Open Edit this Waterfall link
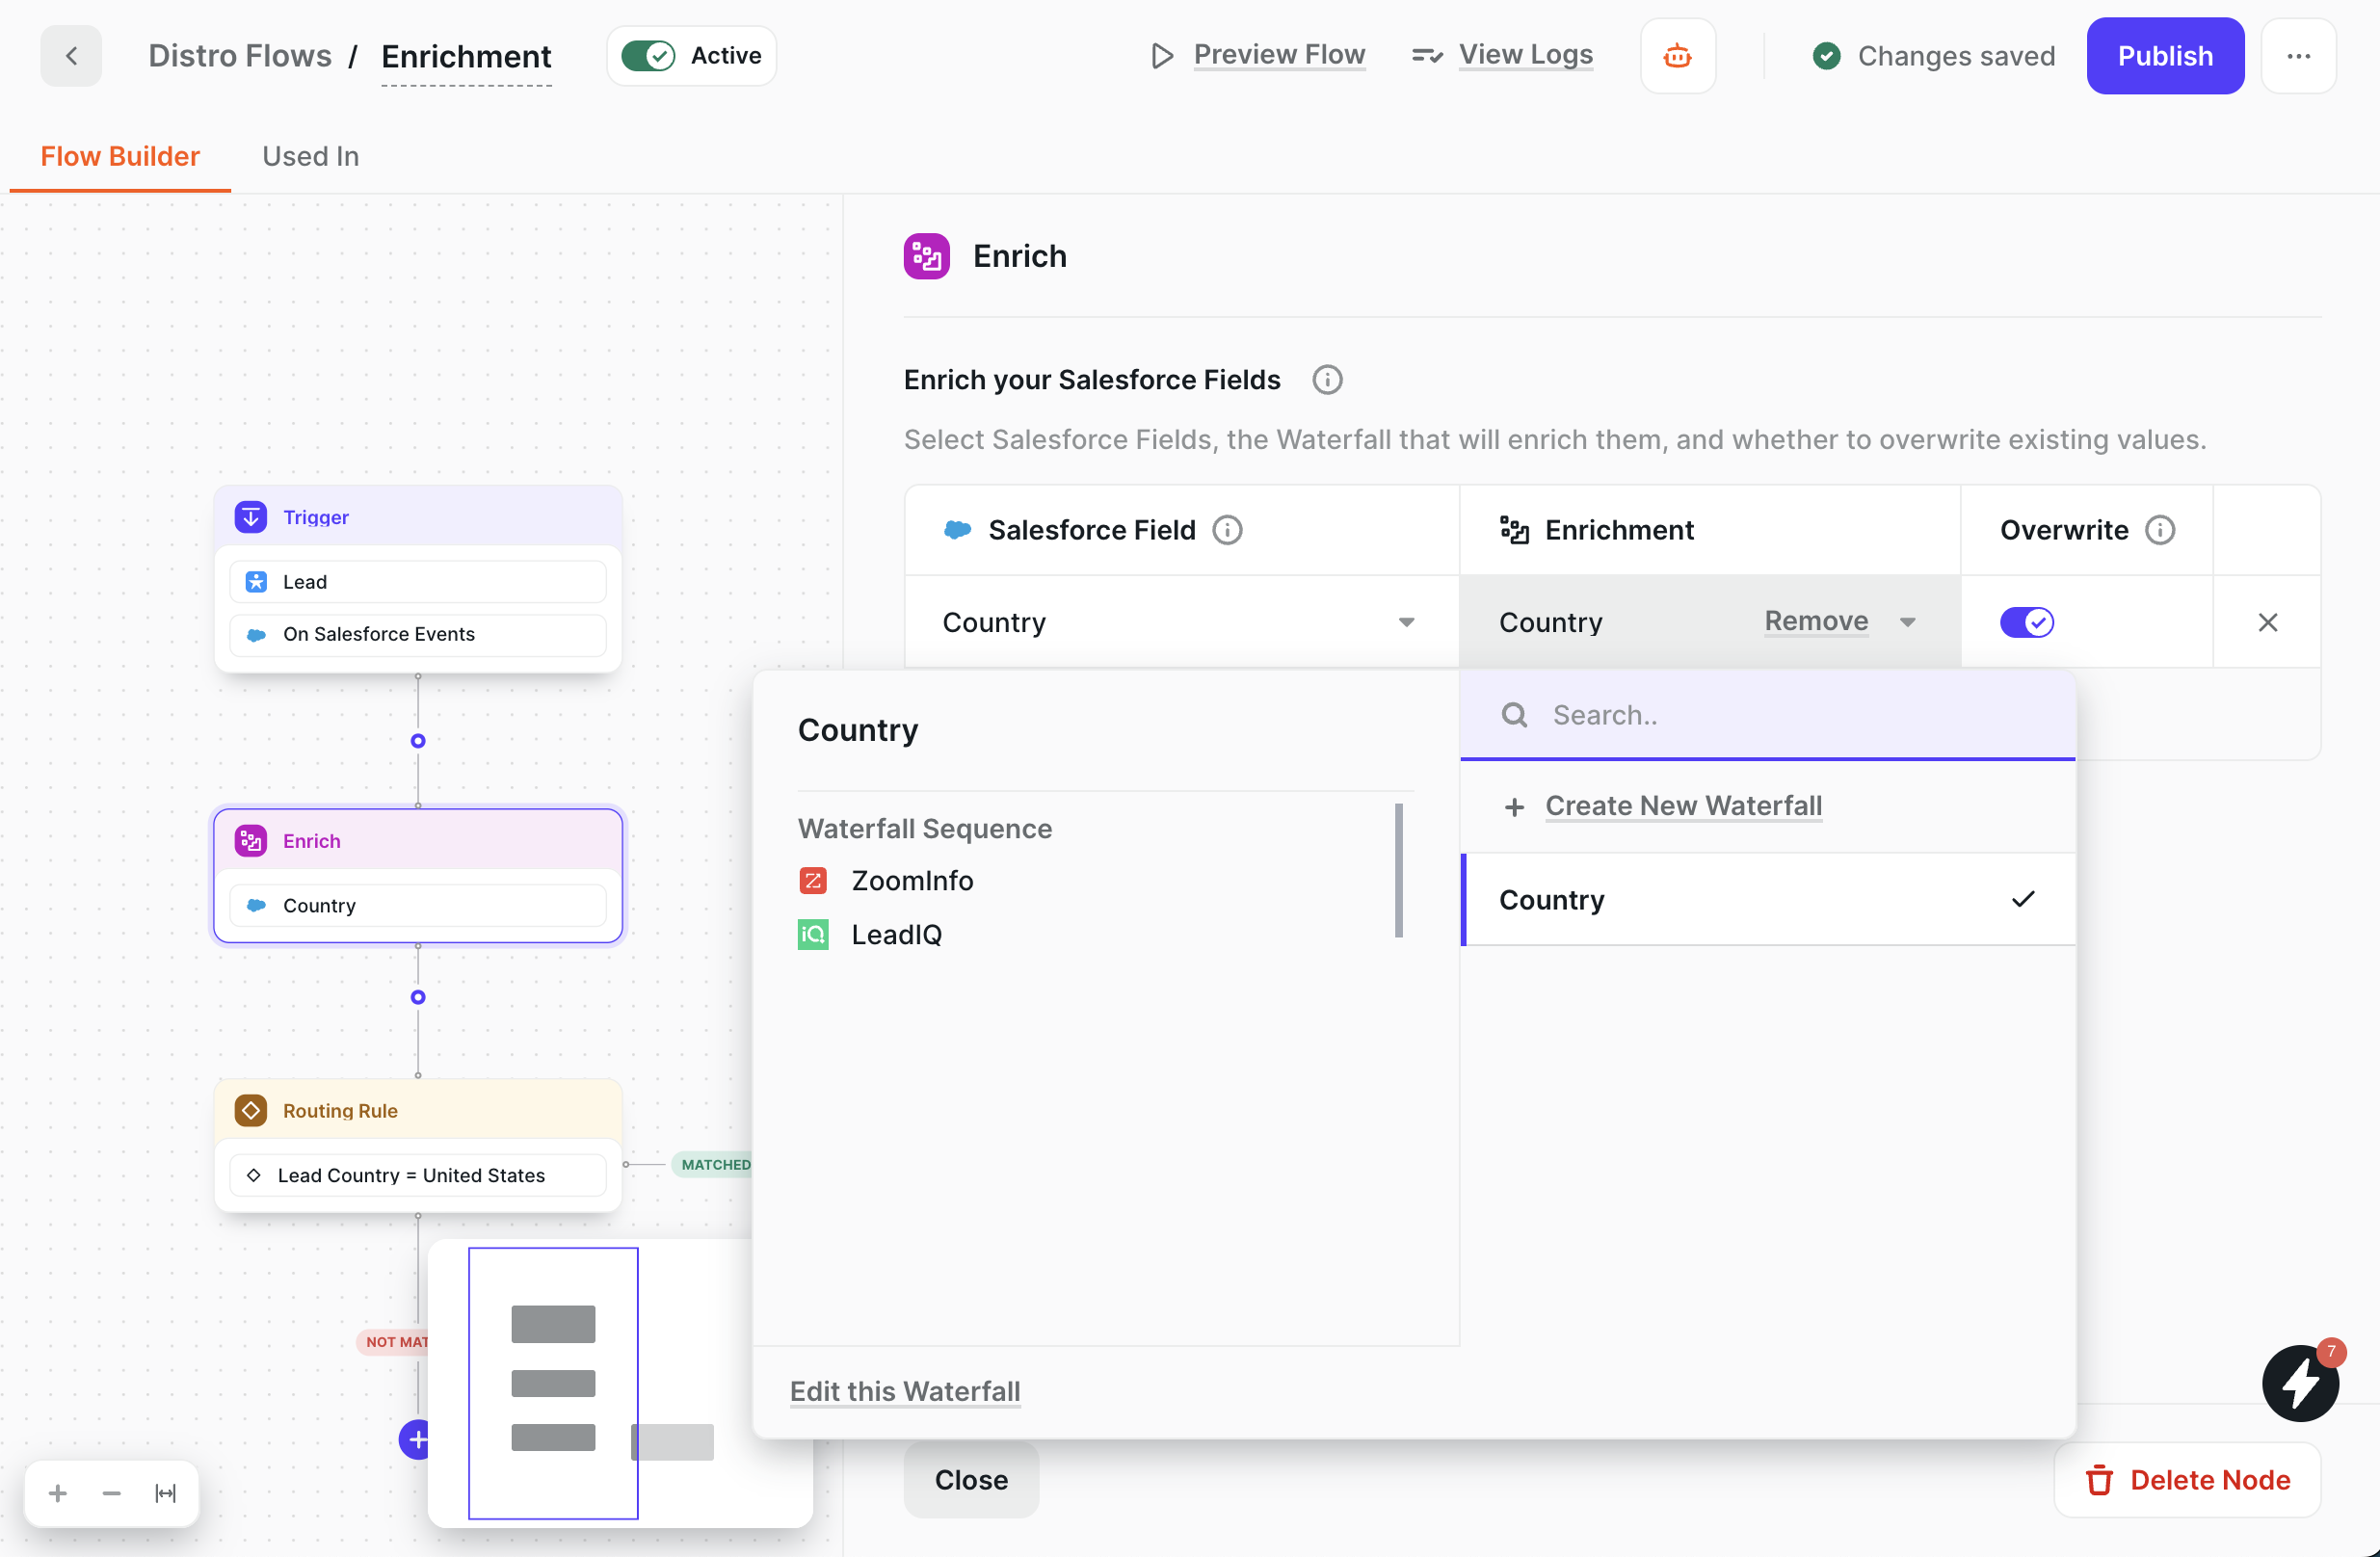 [905, 1391]
